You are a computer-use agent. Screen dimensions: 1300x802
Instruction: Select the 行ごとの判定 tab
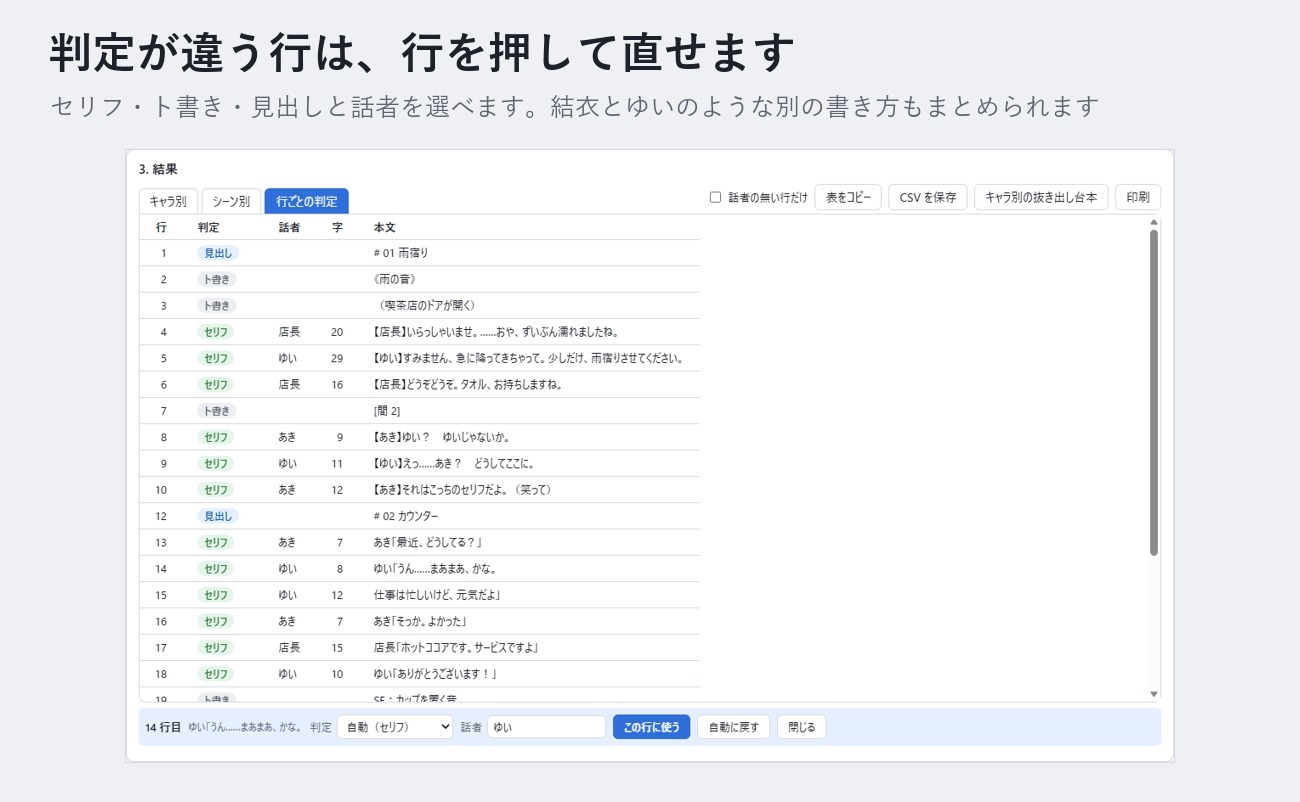click(x=307, y=201)
